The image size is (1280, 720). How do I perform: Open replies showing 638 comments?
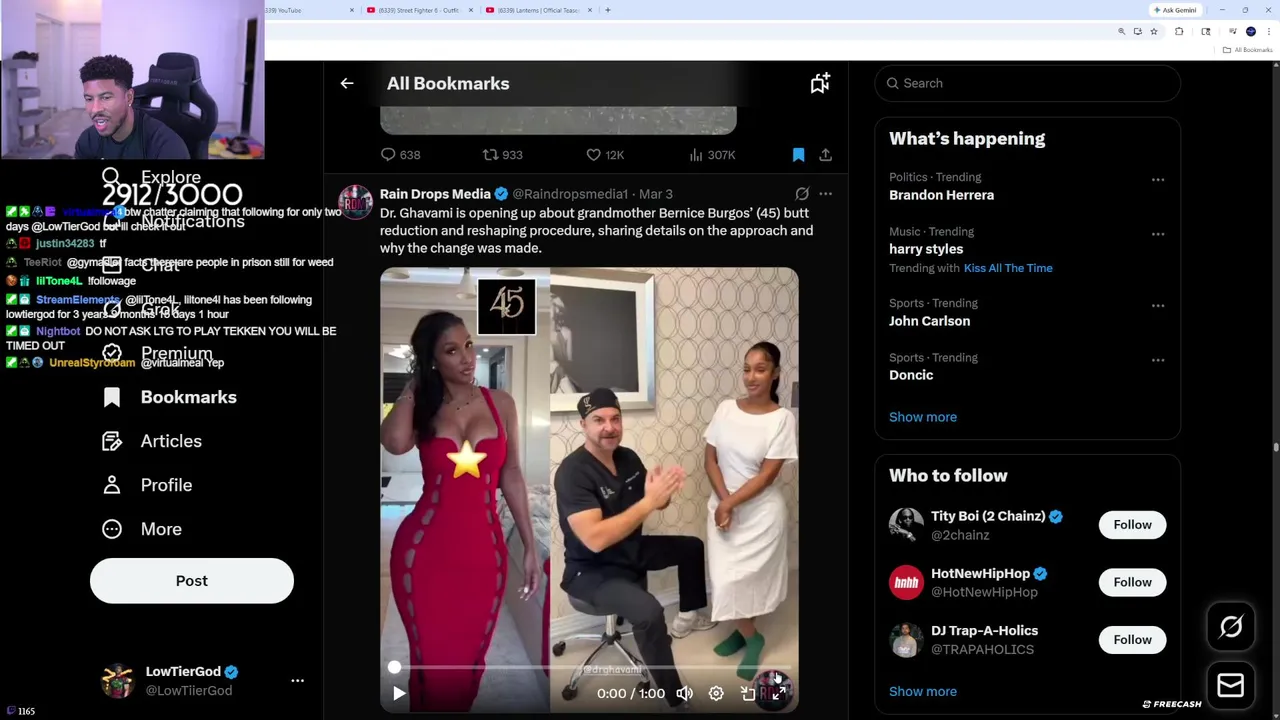[x=400, y=155]
